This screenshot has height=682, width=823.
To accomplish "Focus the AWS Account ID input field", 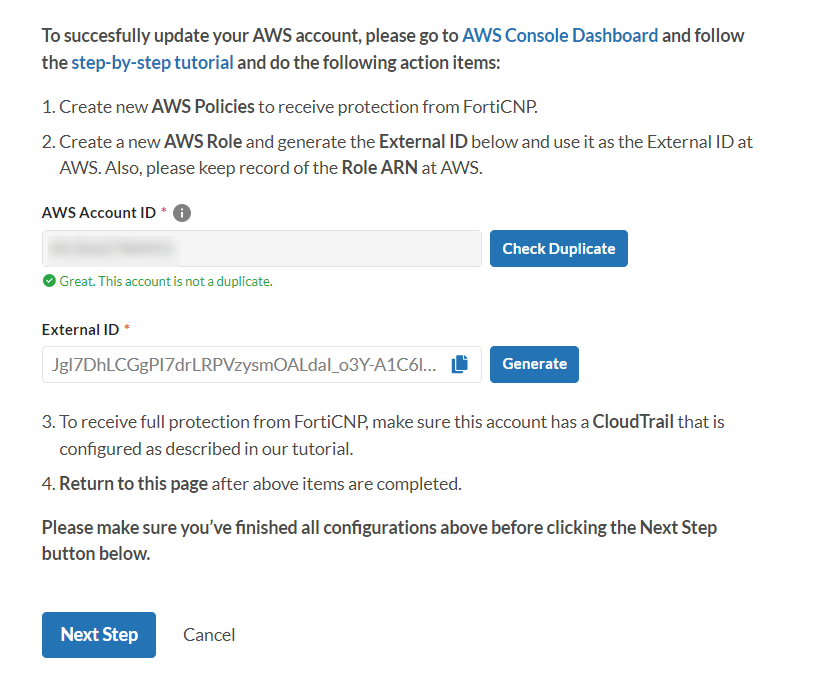I will pos(262,248).
